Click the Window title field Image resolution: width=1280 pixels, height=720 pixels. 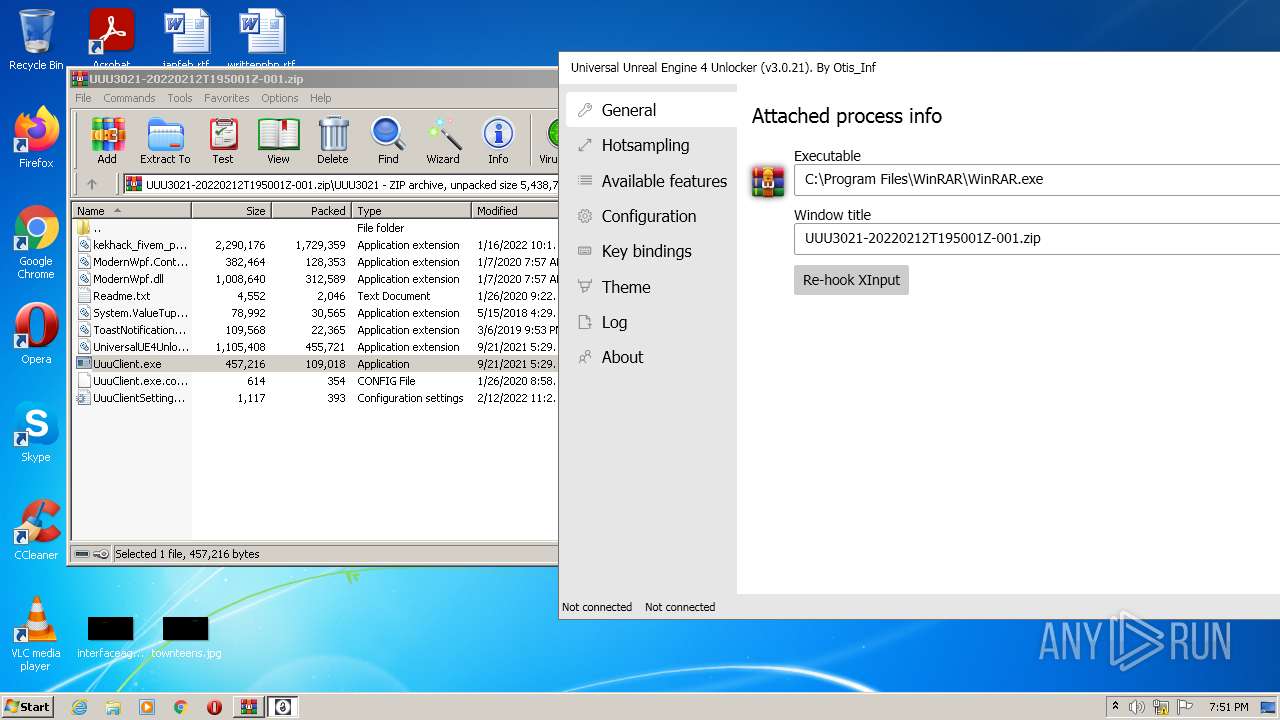(1037, 239)
